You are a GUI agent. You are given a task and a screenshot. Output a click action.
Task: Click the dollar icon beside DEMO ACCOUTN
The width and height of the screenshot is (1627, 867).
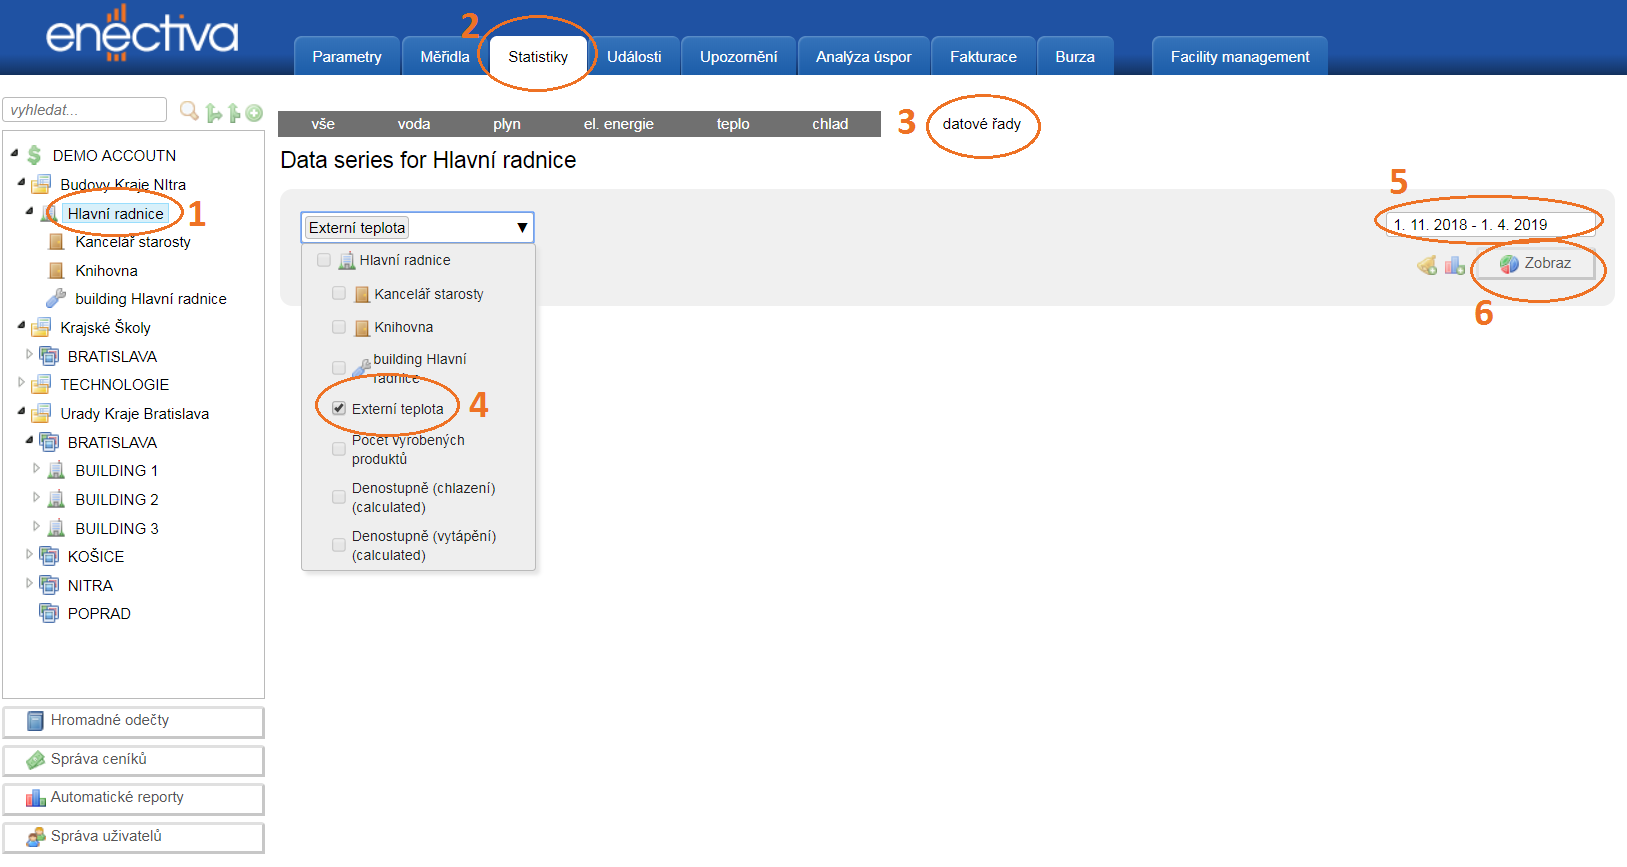[x=34, y=155]
